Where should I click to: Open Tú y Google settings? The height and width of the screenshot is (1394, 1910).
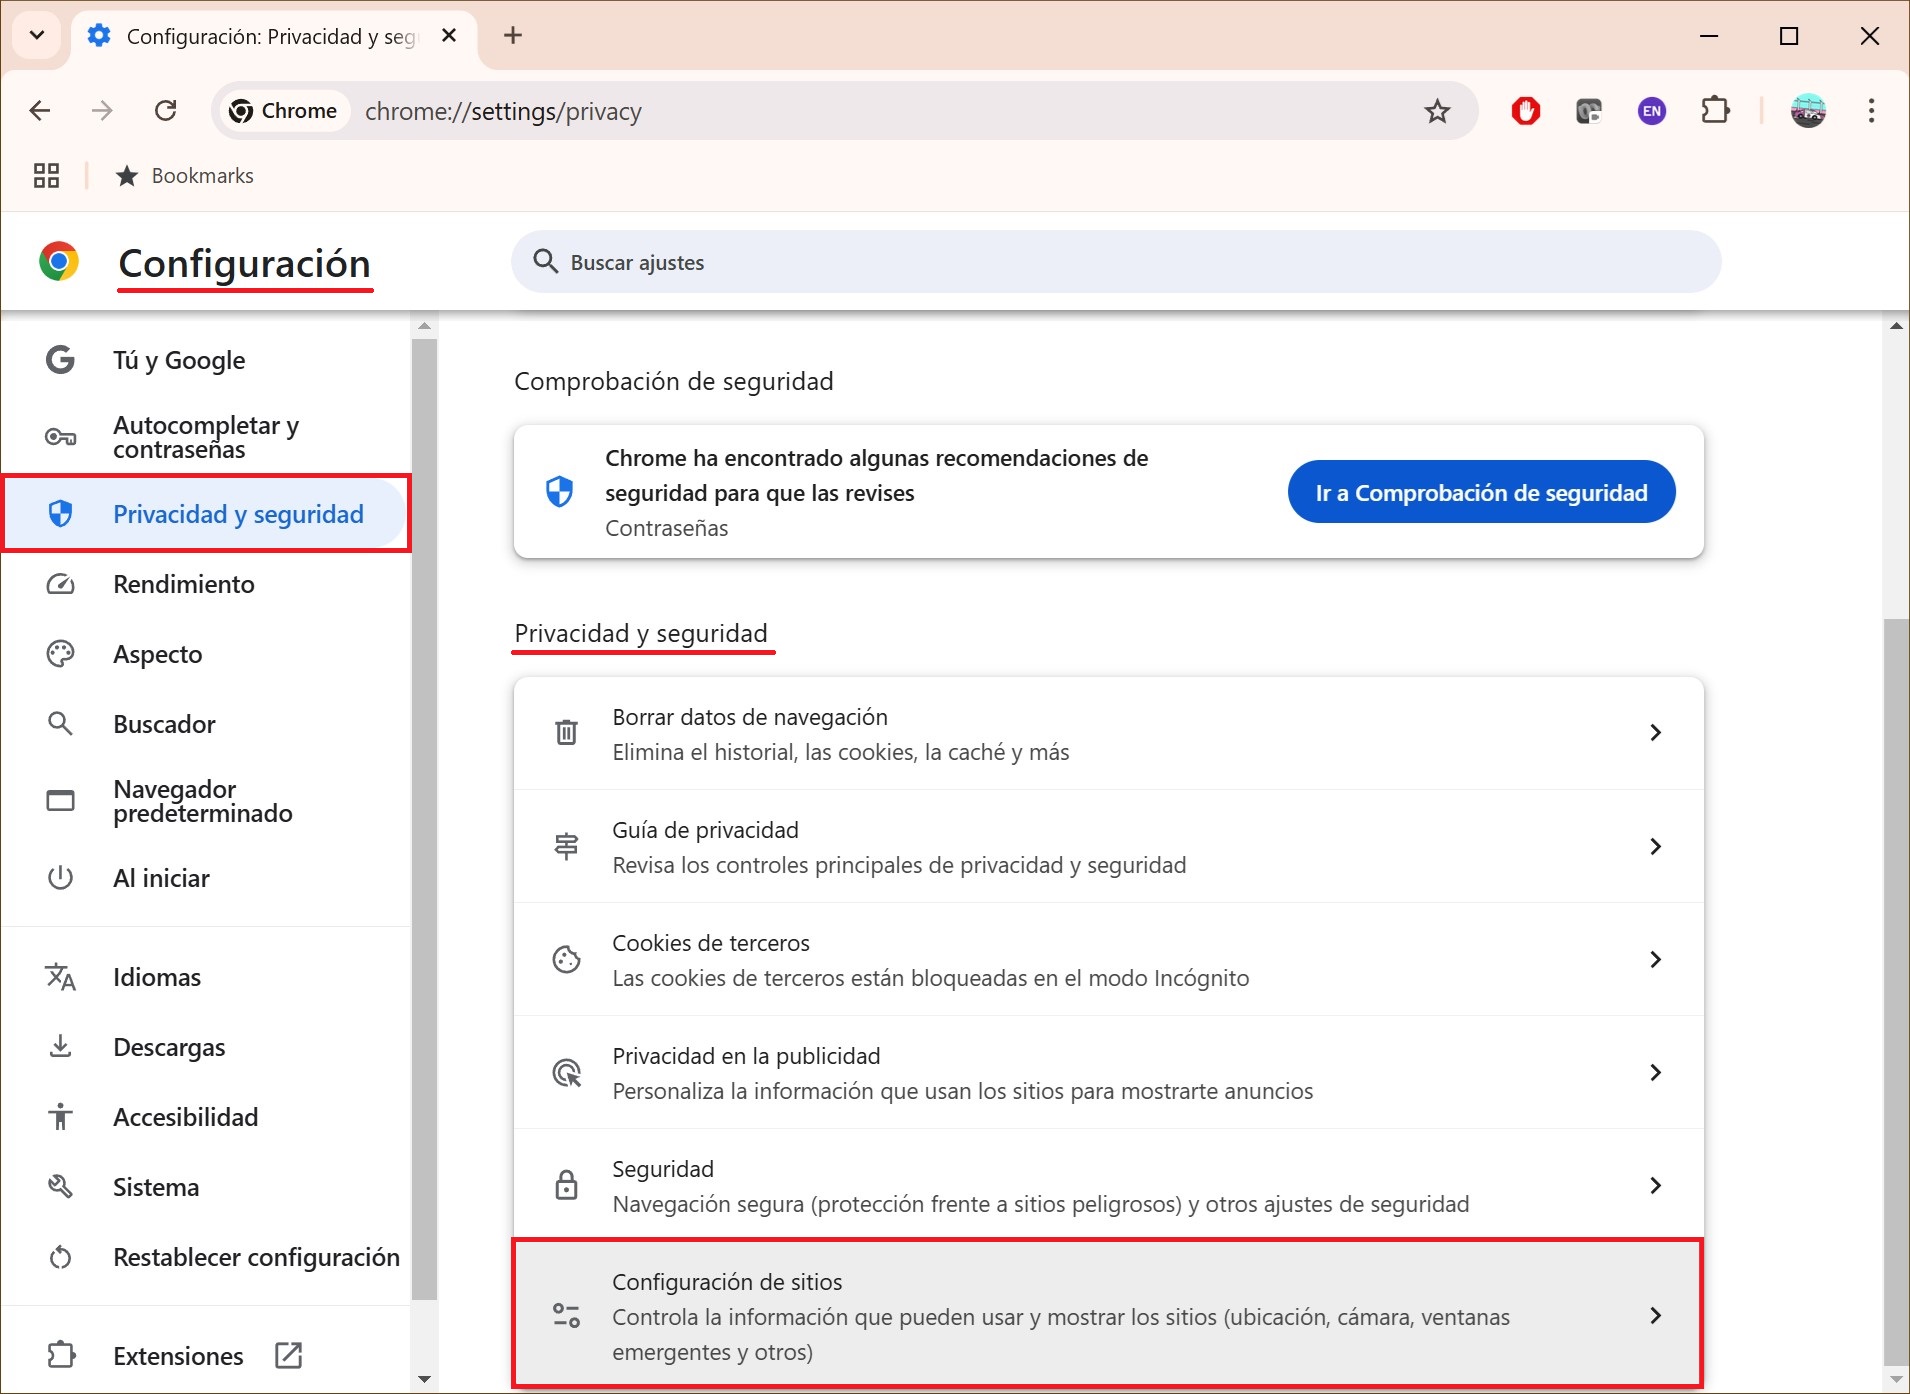click(205, 360)
